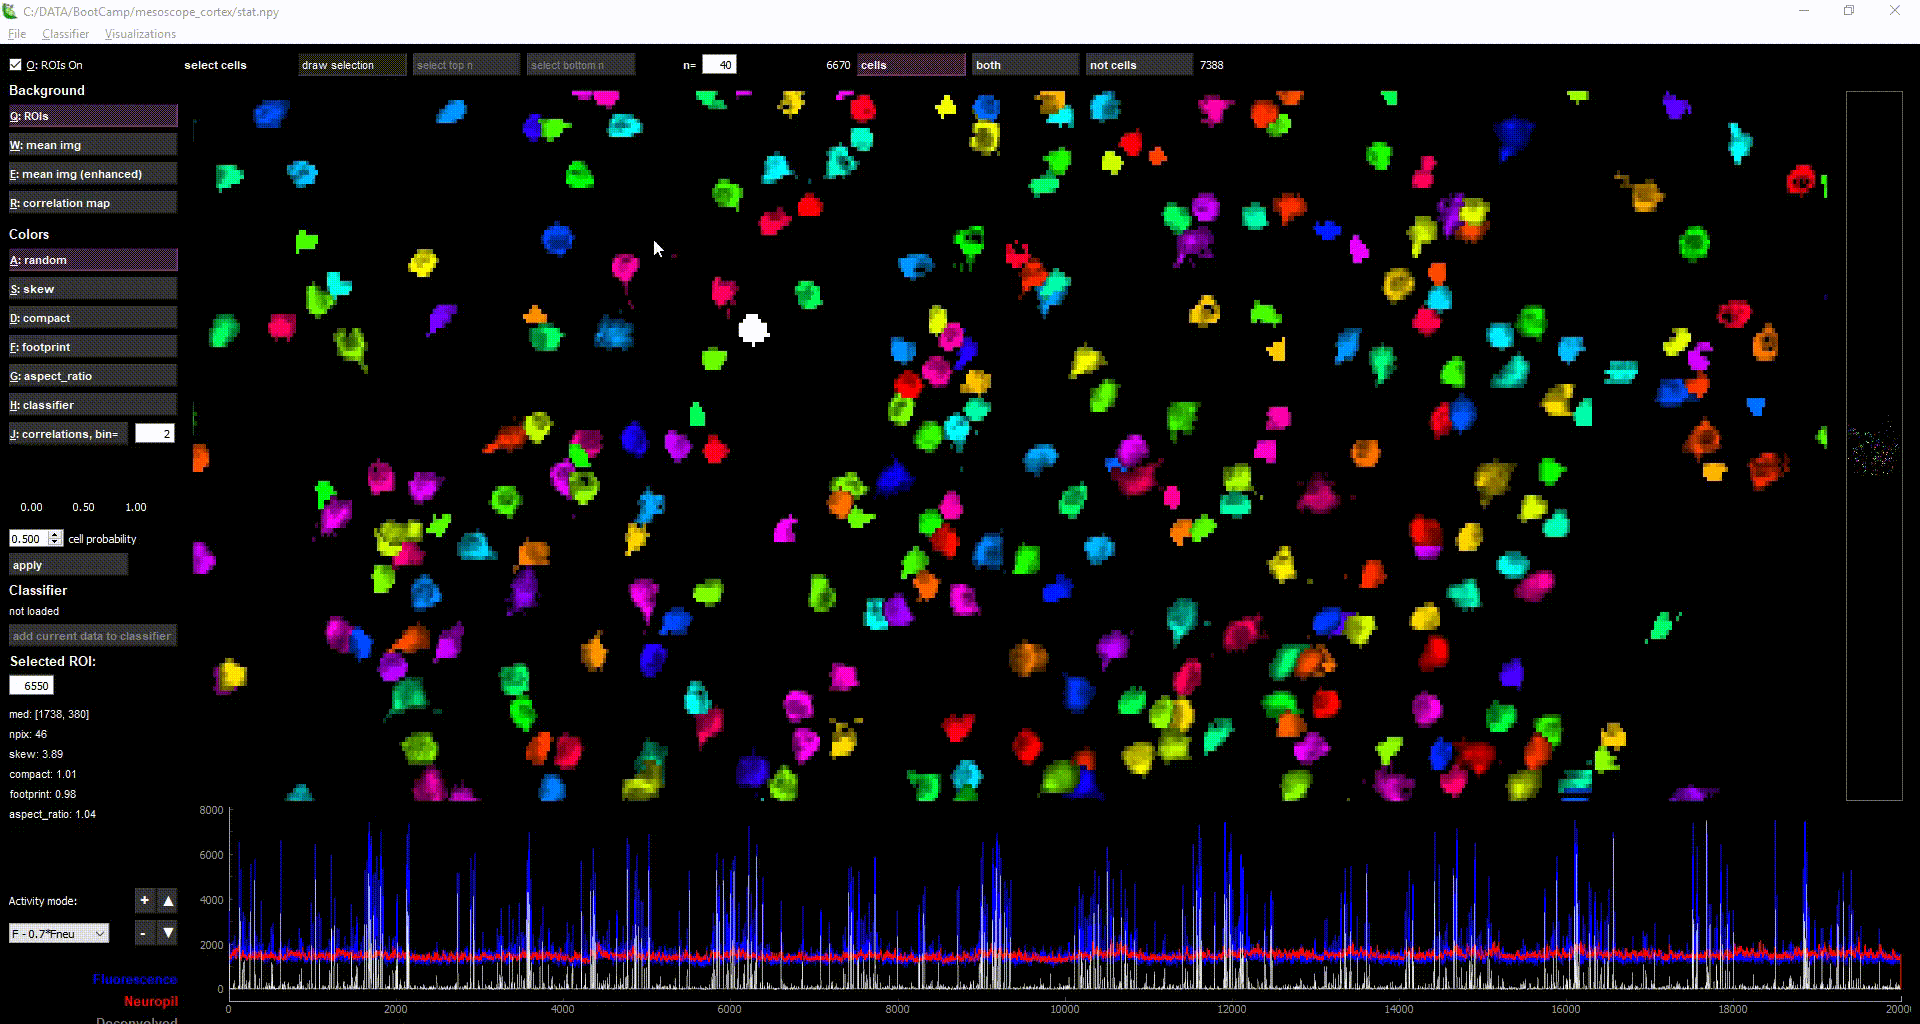Click the Selected ROI number field
1920x1024 pixels.
pyautogui.click(x=32, y=686)
